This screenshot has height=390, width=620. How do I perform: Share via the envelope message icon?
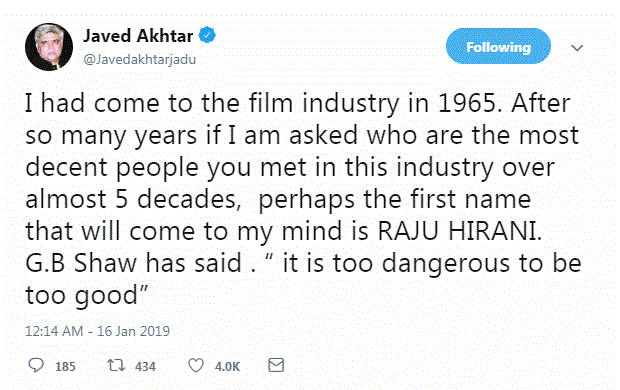coord(276,365)
